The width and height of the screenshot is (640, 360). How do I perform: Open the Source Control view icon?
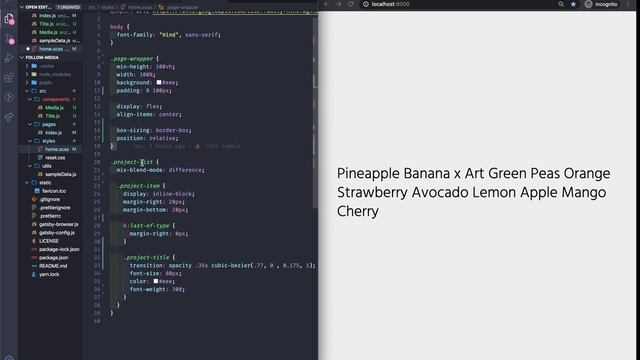coord(9,39)
